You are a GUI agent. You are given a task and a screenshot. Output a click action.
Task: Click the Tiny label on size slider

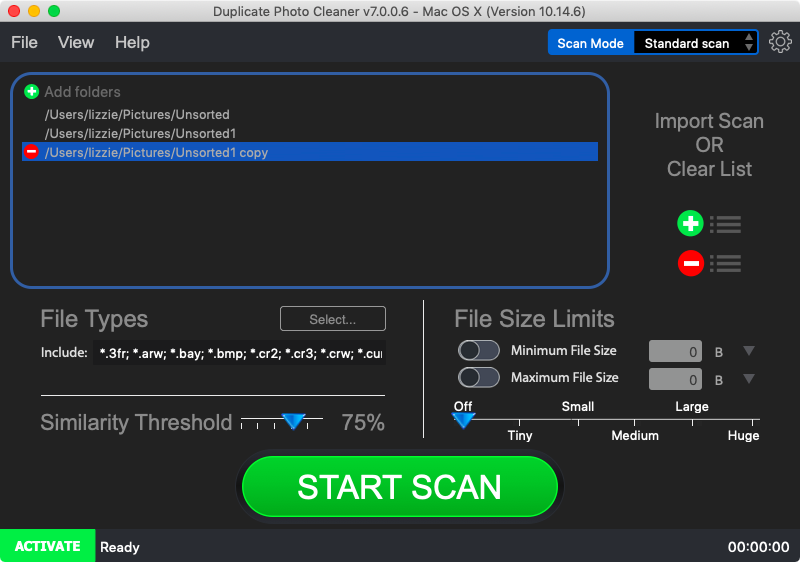520,436
